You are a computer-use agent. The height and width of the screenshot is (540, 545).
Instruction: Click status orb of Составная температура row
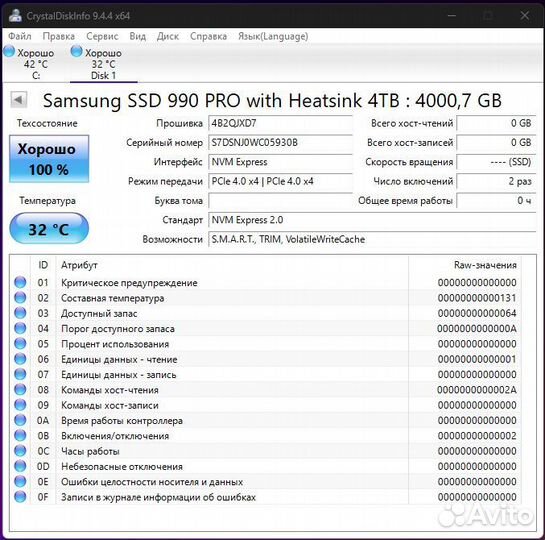pos(20,297)
